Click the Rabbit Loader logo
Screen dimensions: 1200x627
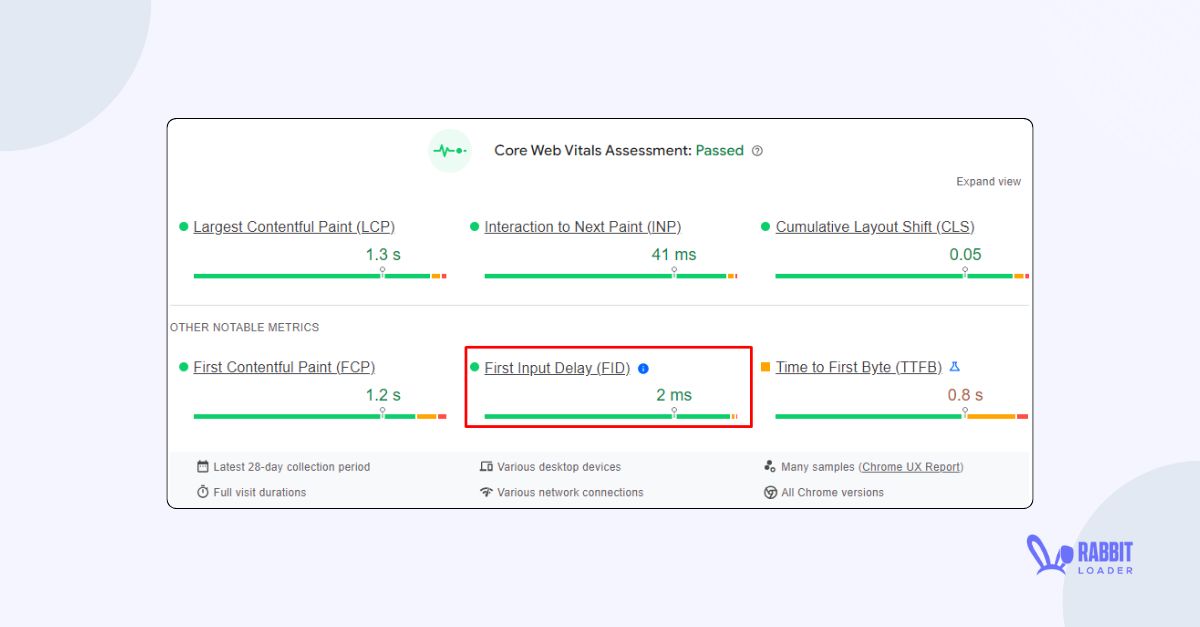(1081, 556)
